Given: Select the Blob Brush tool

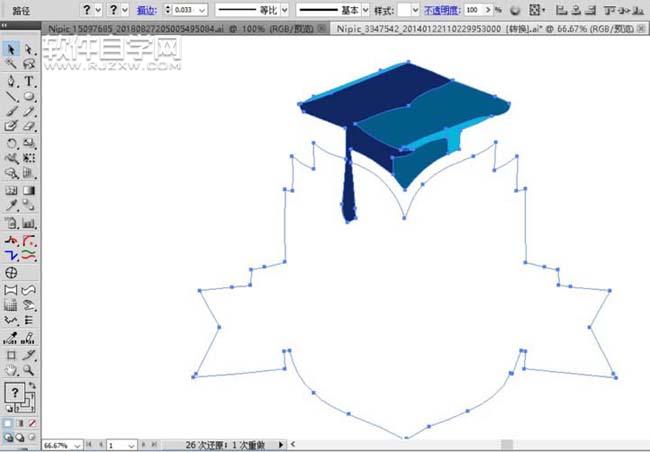Looking at the screenshot, I should pos(11,126).
